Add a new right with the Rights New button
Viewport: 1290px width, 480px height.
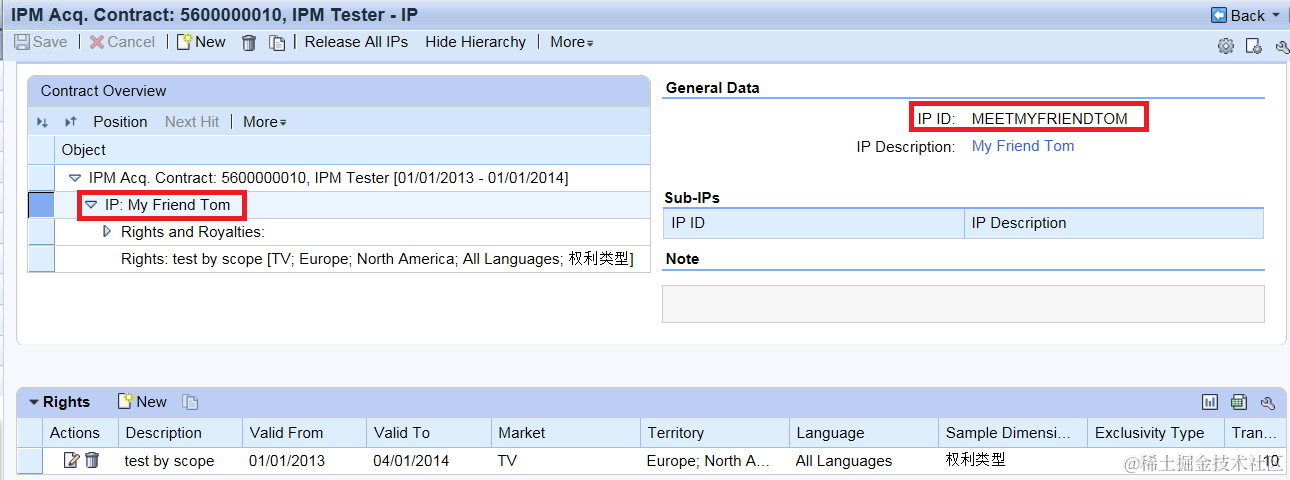tap(142, 402)
